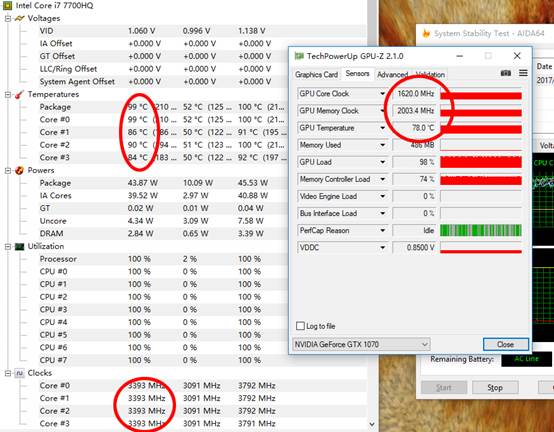This screenshot has width=554, height=432.
Task: Click the 0.8500 V VDDC value
Action: click(x=420, y=248)
